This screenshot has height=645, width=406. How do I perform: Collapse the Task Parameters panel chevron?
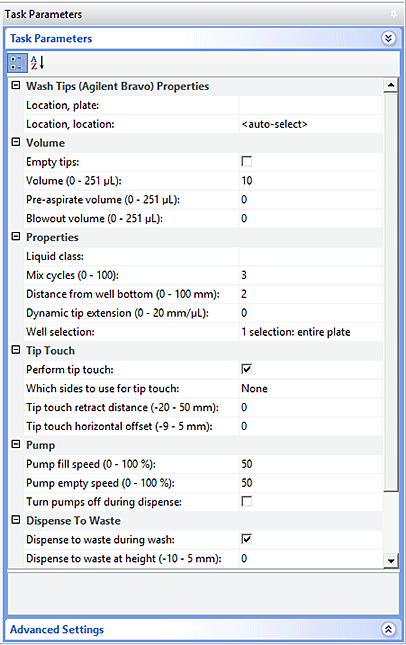[388, 39]
